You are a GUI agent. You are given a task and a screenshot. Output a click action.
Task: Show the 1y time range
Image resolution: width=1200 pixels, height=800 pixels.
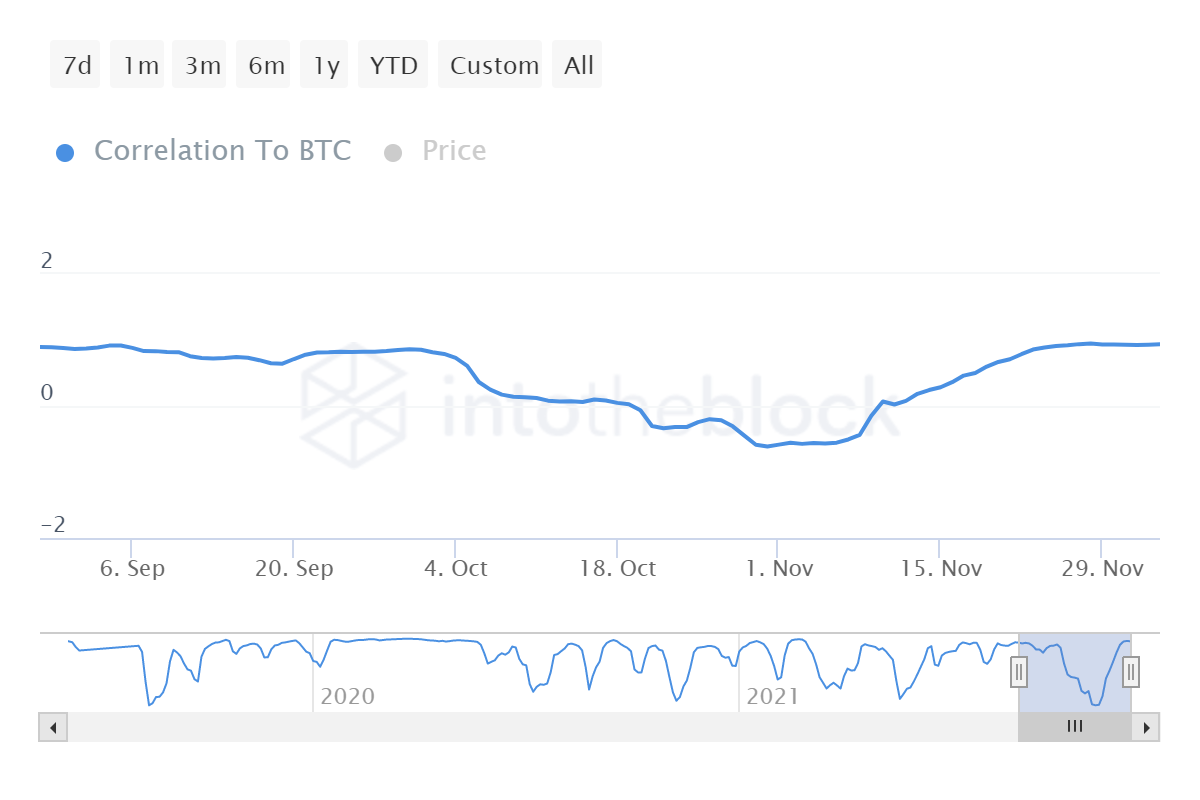pyautogui.click(x=325, y=65)
